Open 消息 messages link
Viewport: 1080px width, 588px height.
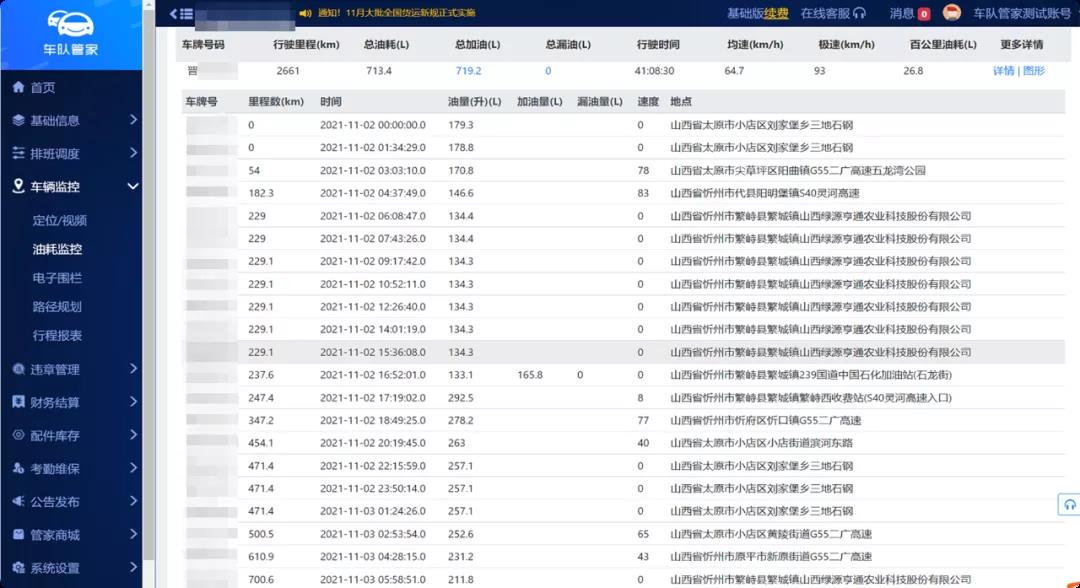(x=902, y=13)
